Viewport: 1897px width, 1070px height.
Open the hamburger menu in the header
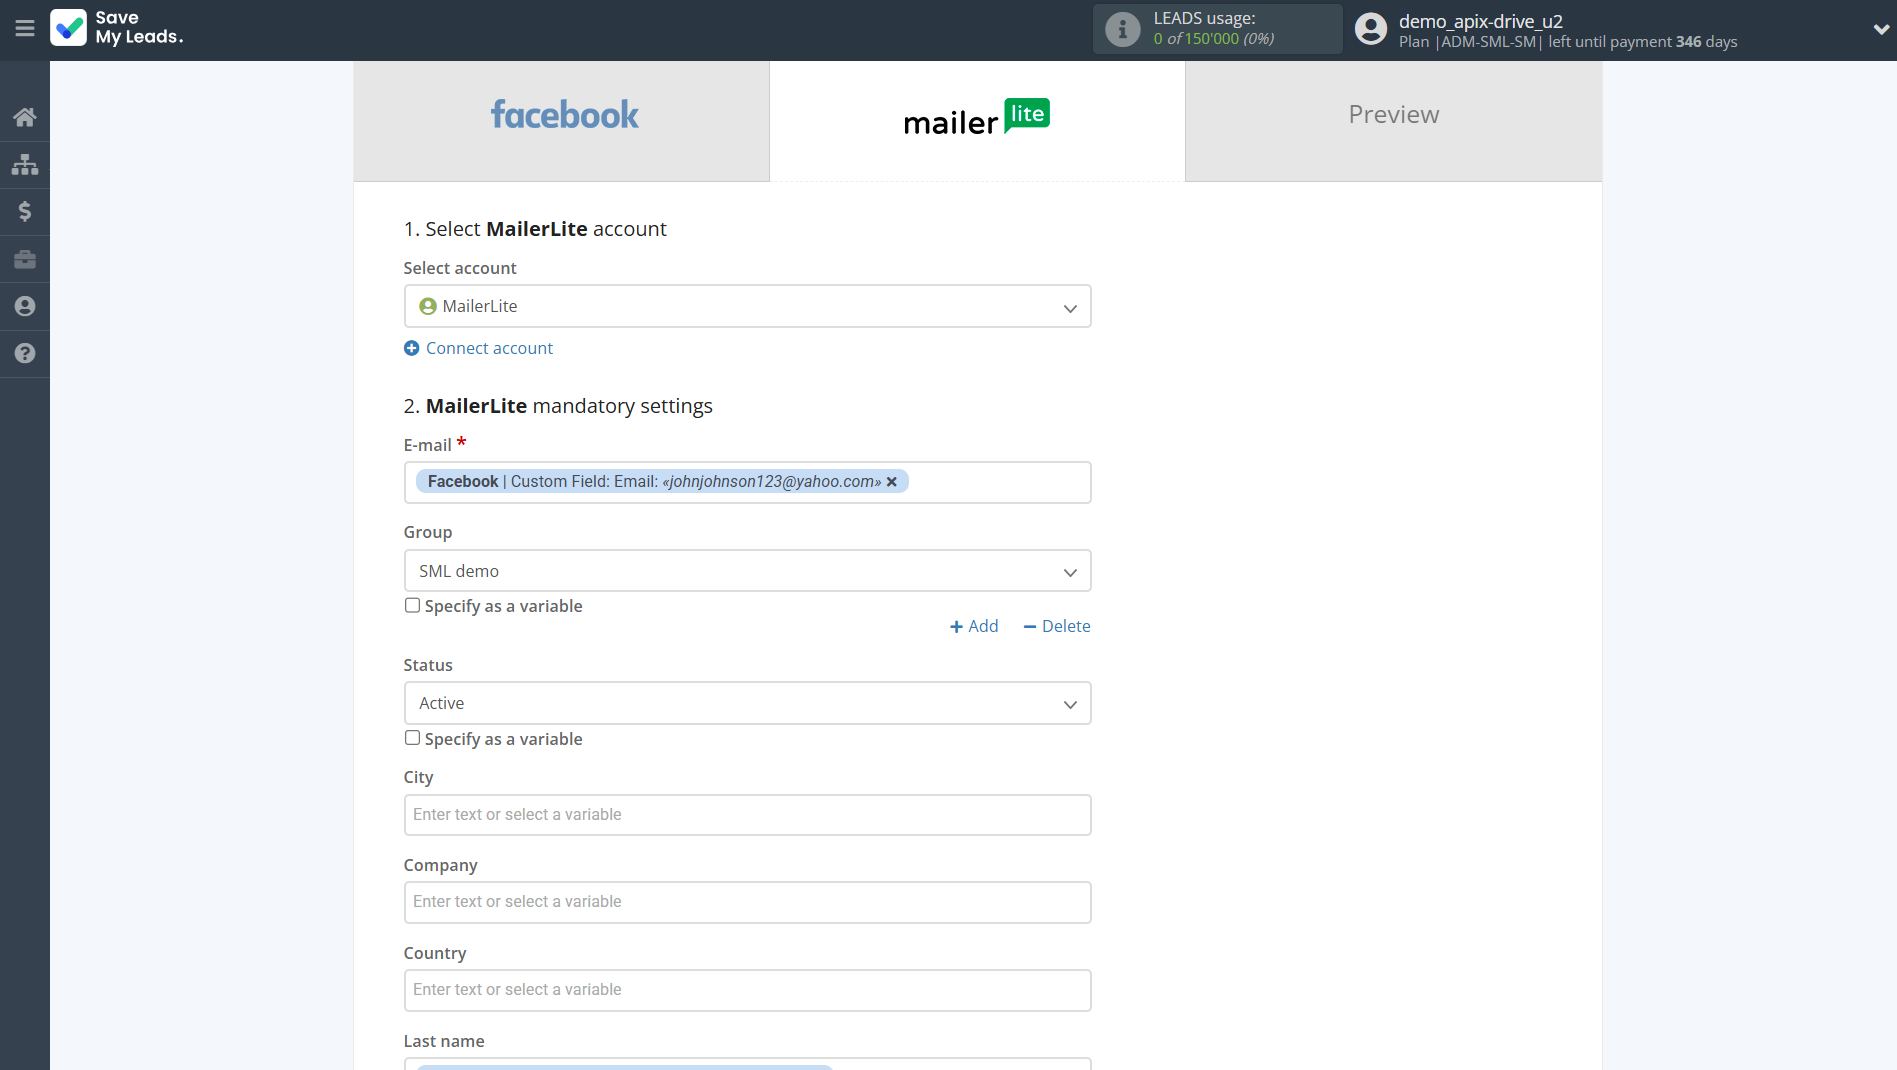[x=25, y=29]
